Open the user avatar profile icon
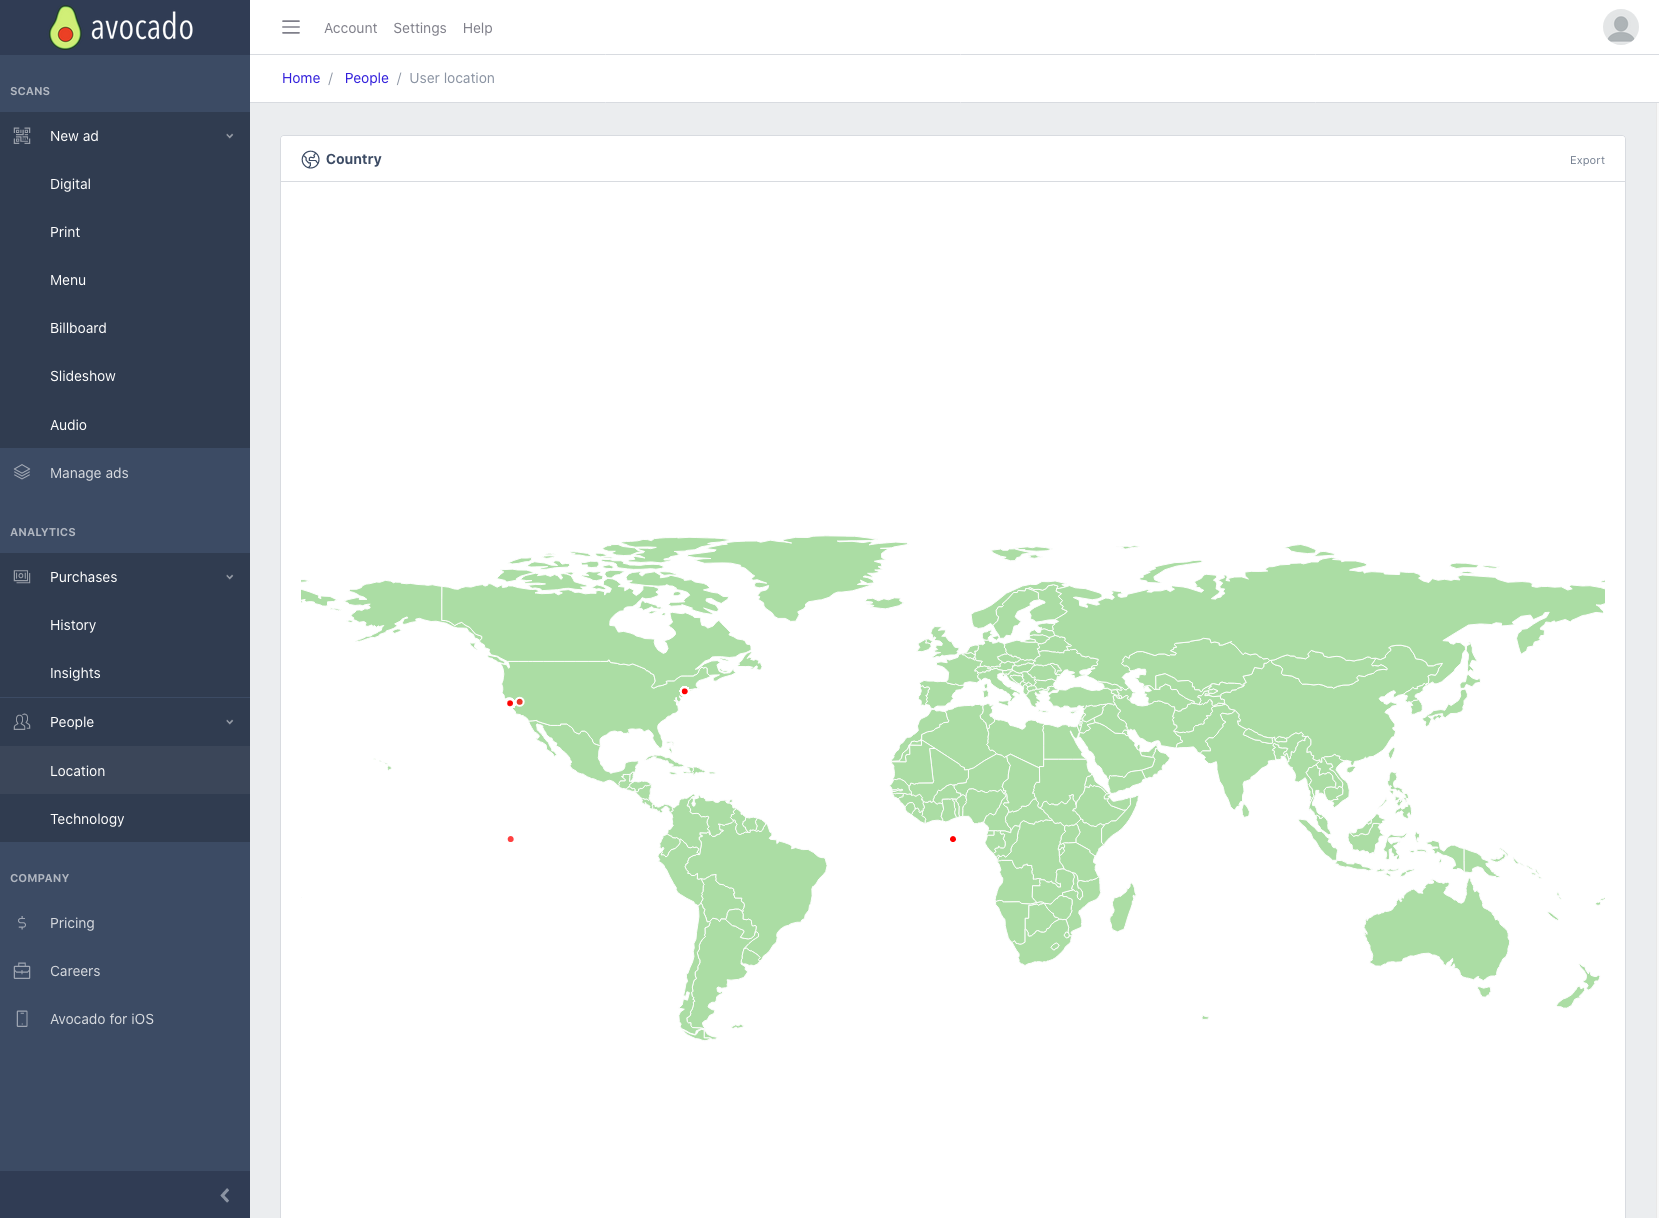Viewport: 1659px width, 1218px height. [x=1620, y=27]
